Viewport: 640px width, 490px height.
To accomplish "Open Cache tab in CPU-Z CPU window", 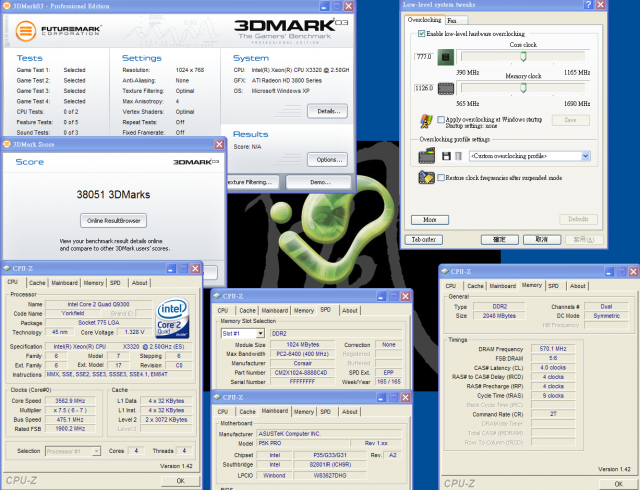I will 37,283.
